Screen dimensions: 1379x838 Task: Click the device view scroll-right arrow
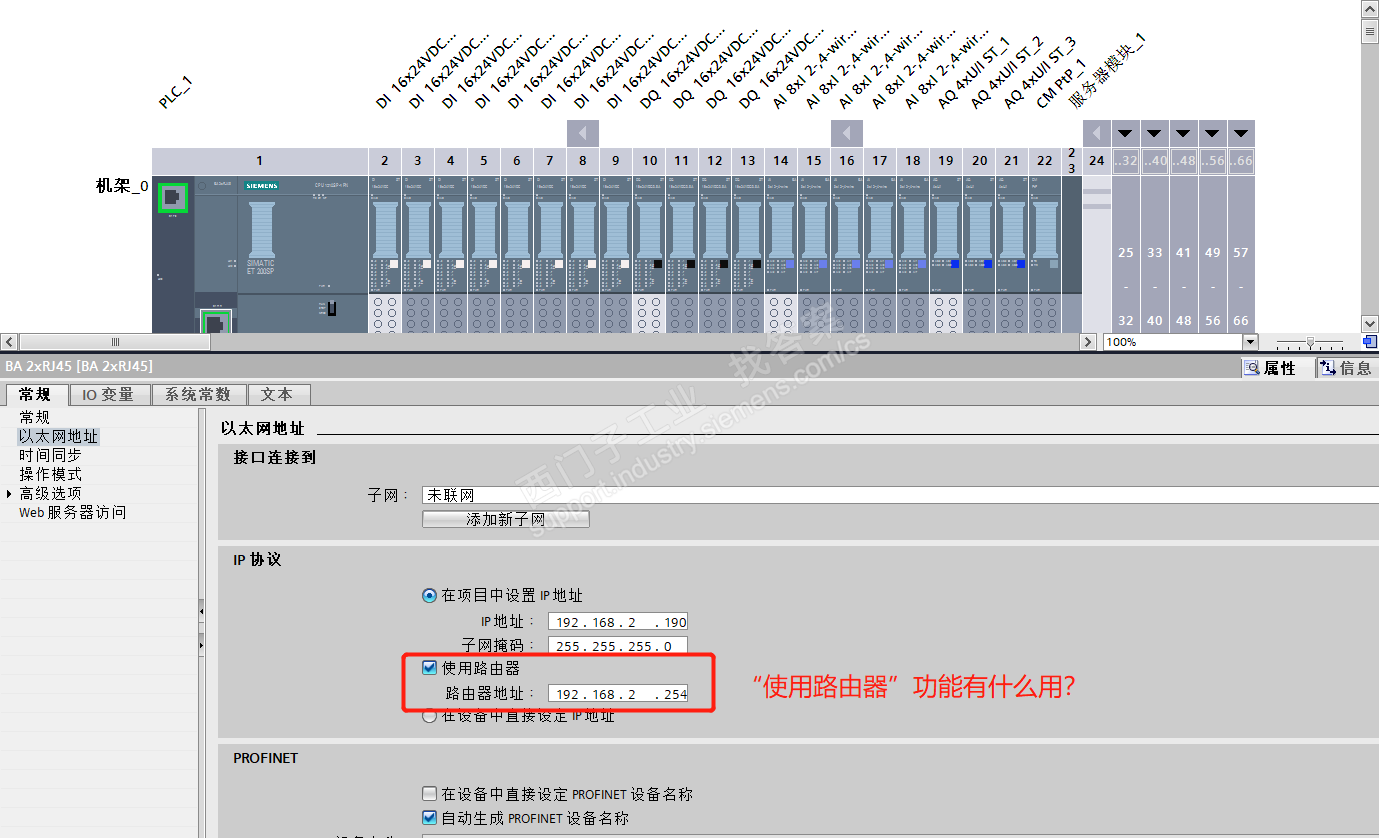[1088, 342]
